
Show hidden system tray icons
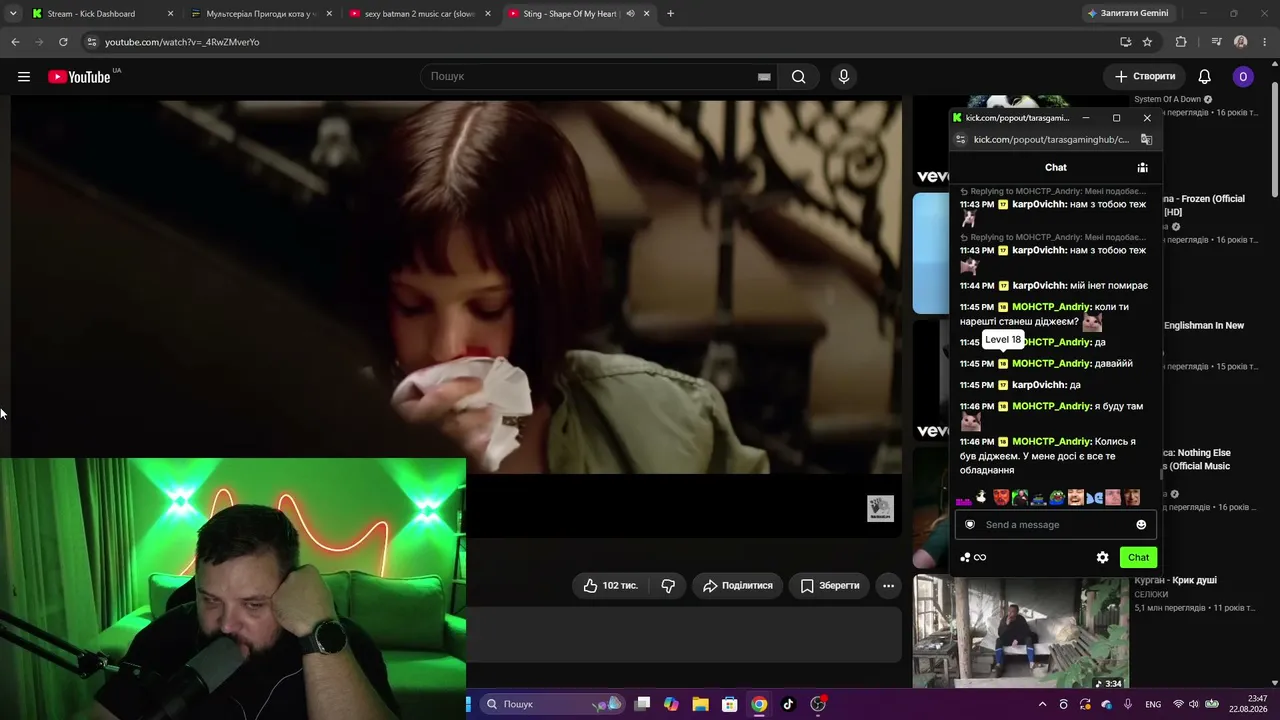point(1042,704)
